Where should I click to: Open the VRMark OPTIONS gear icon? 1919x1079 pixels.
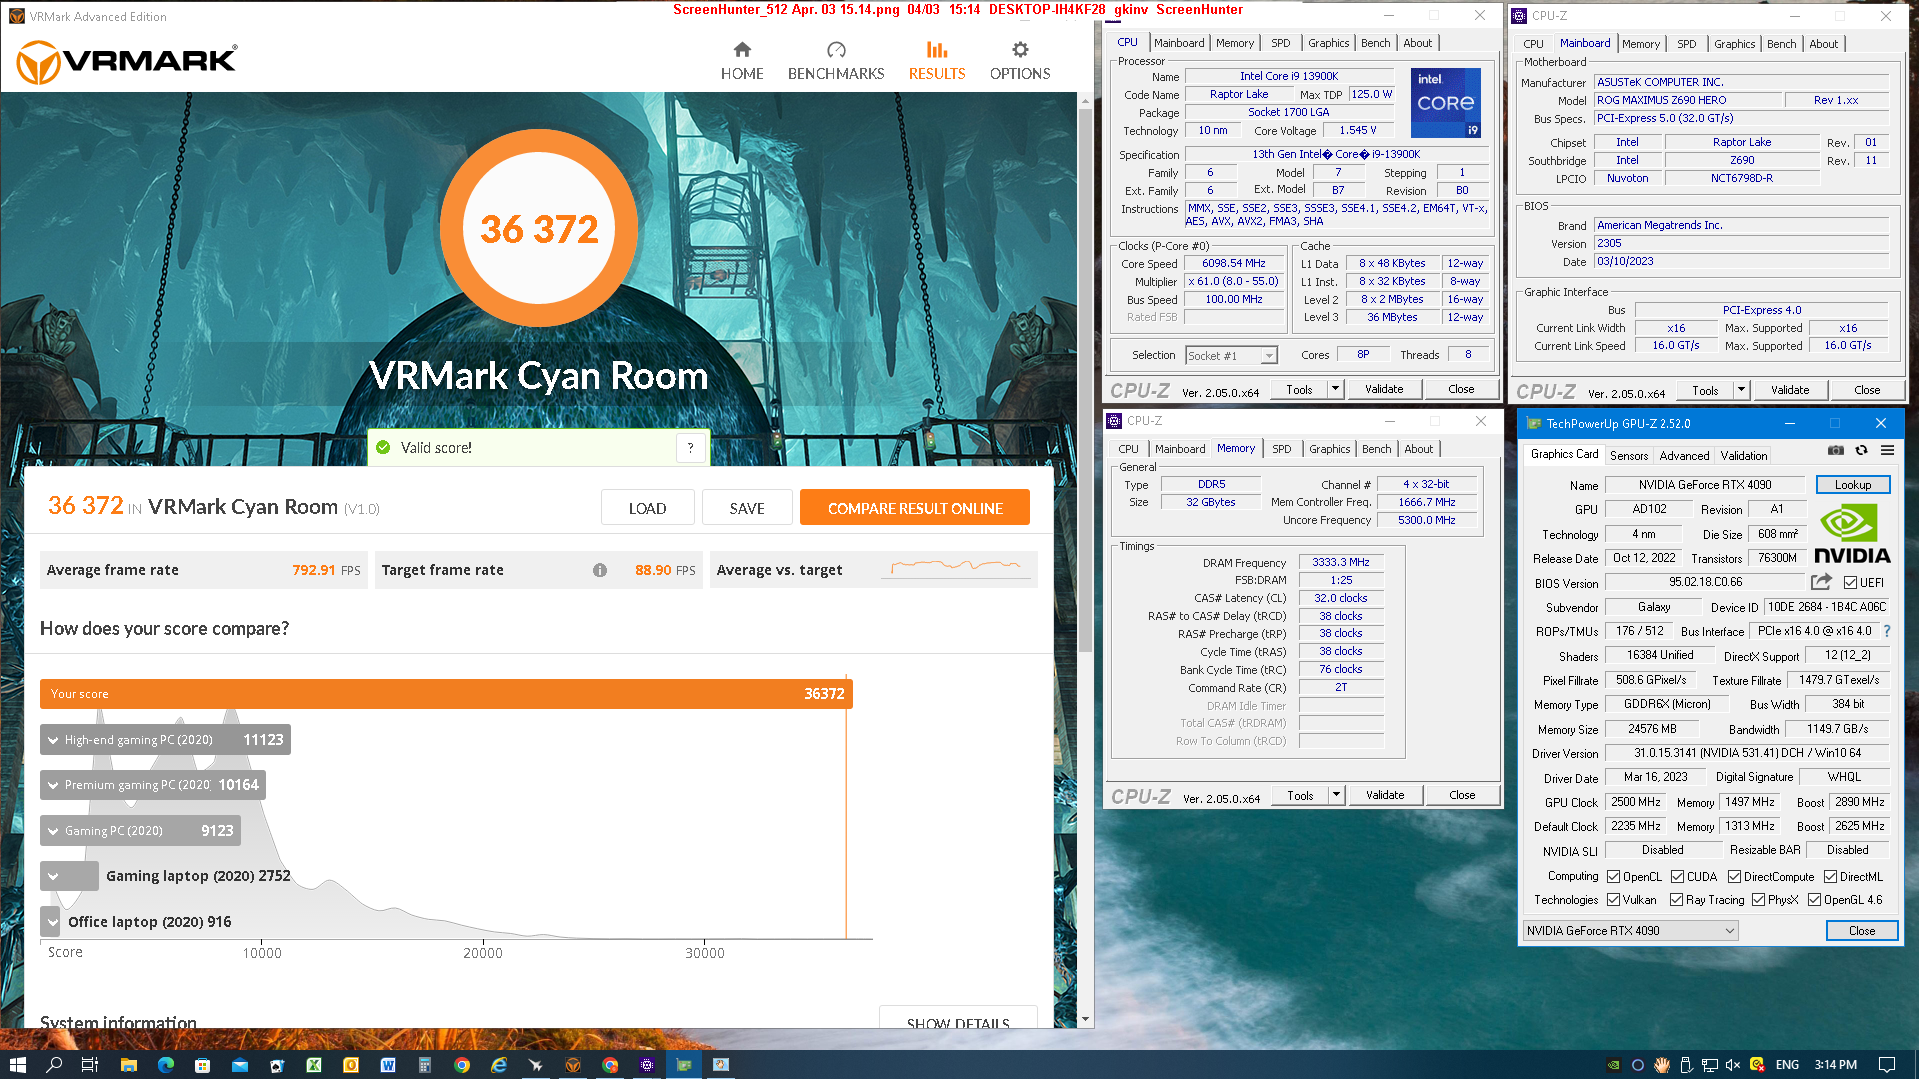[x=1020, y=50]
